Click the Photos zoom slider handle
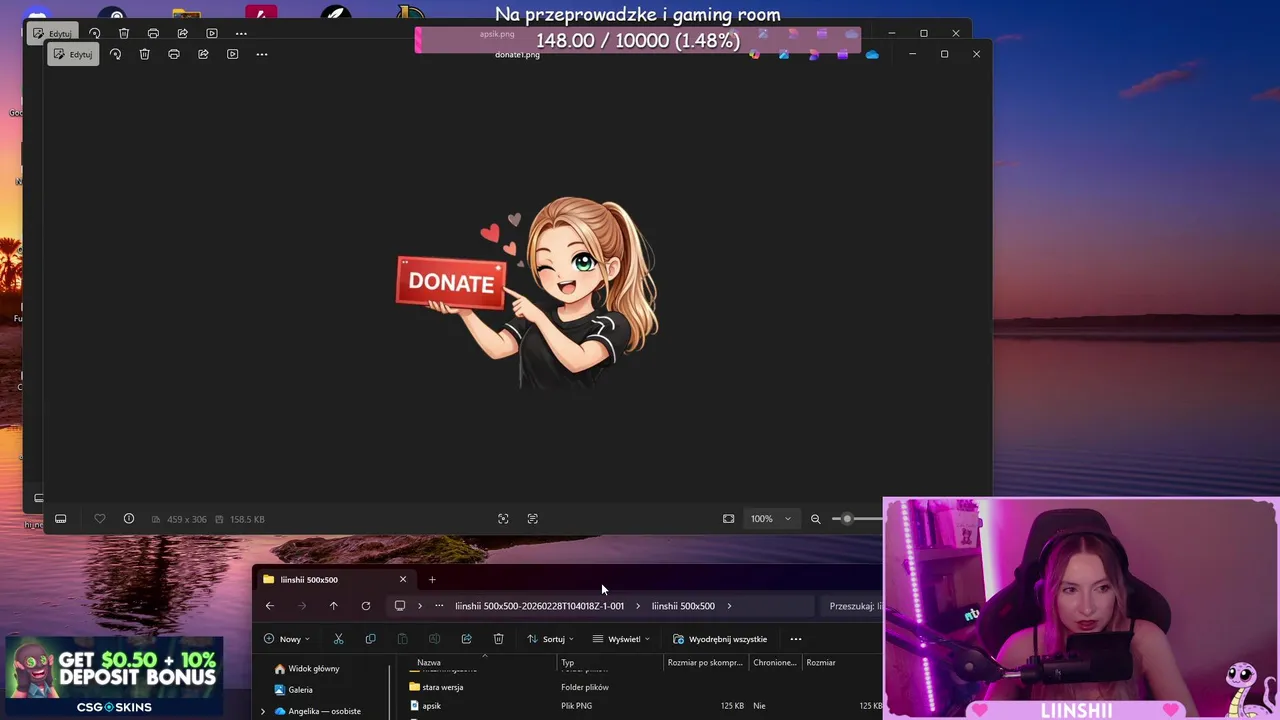The image size is (1280, 720). (x=847, y=519)
